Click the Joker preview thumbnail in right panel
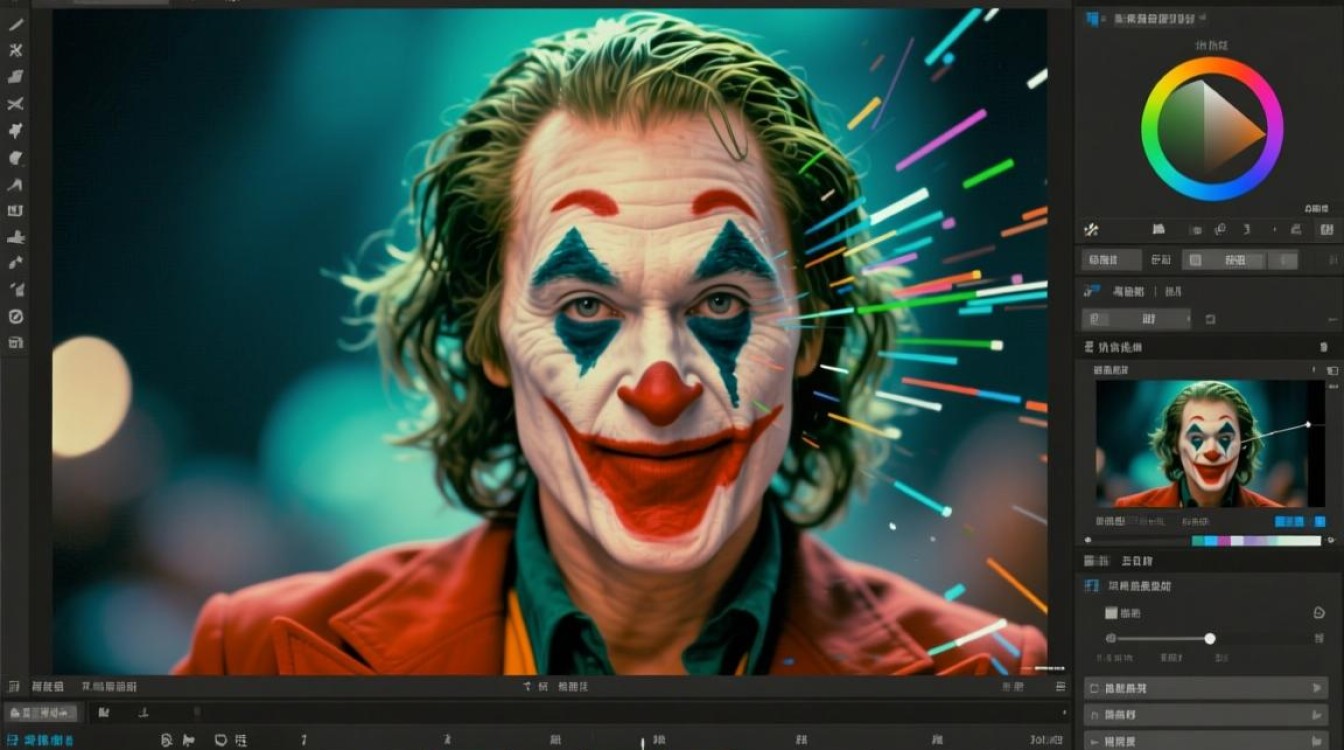1344x750 pixels. [1203, 443]
